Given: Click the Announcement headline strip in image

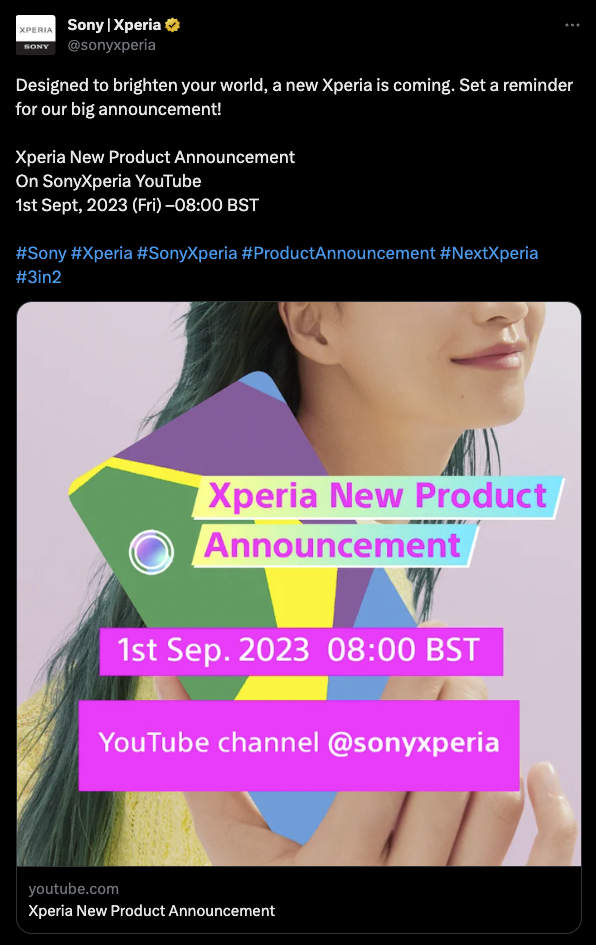Looking at the screenshot, I should (334, 545).
